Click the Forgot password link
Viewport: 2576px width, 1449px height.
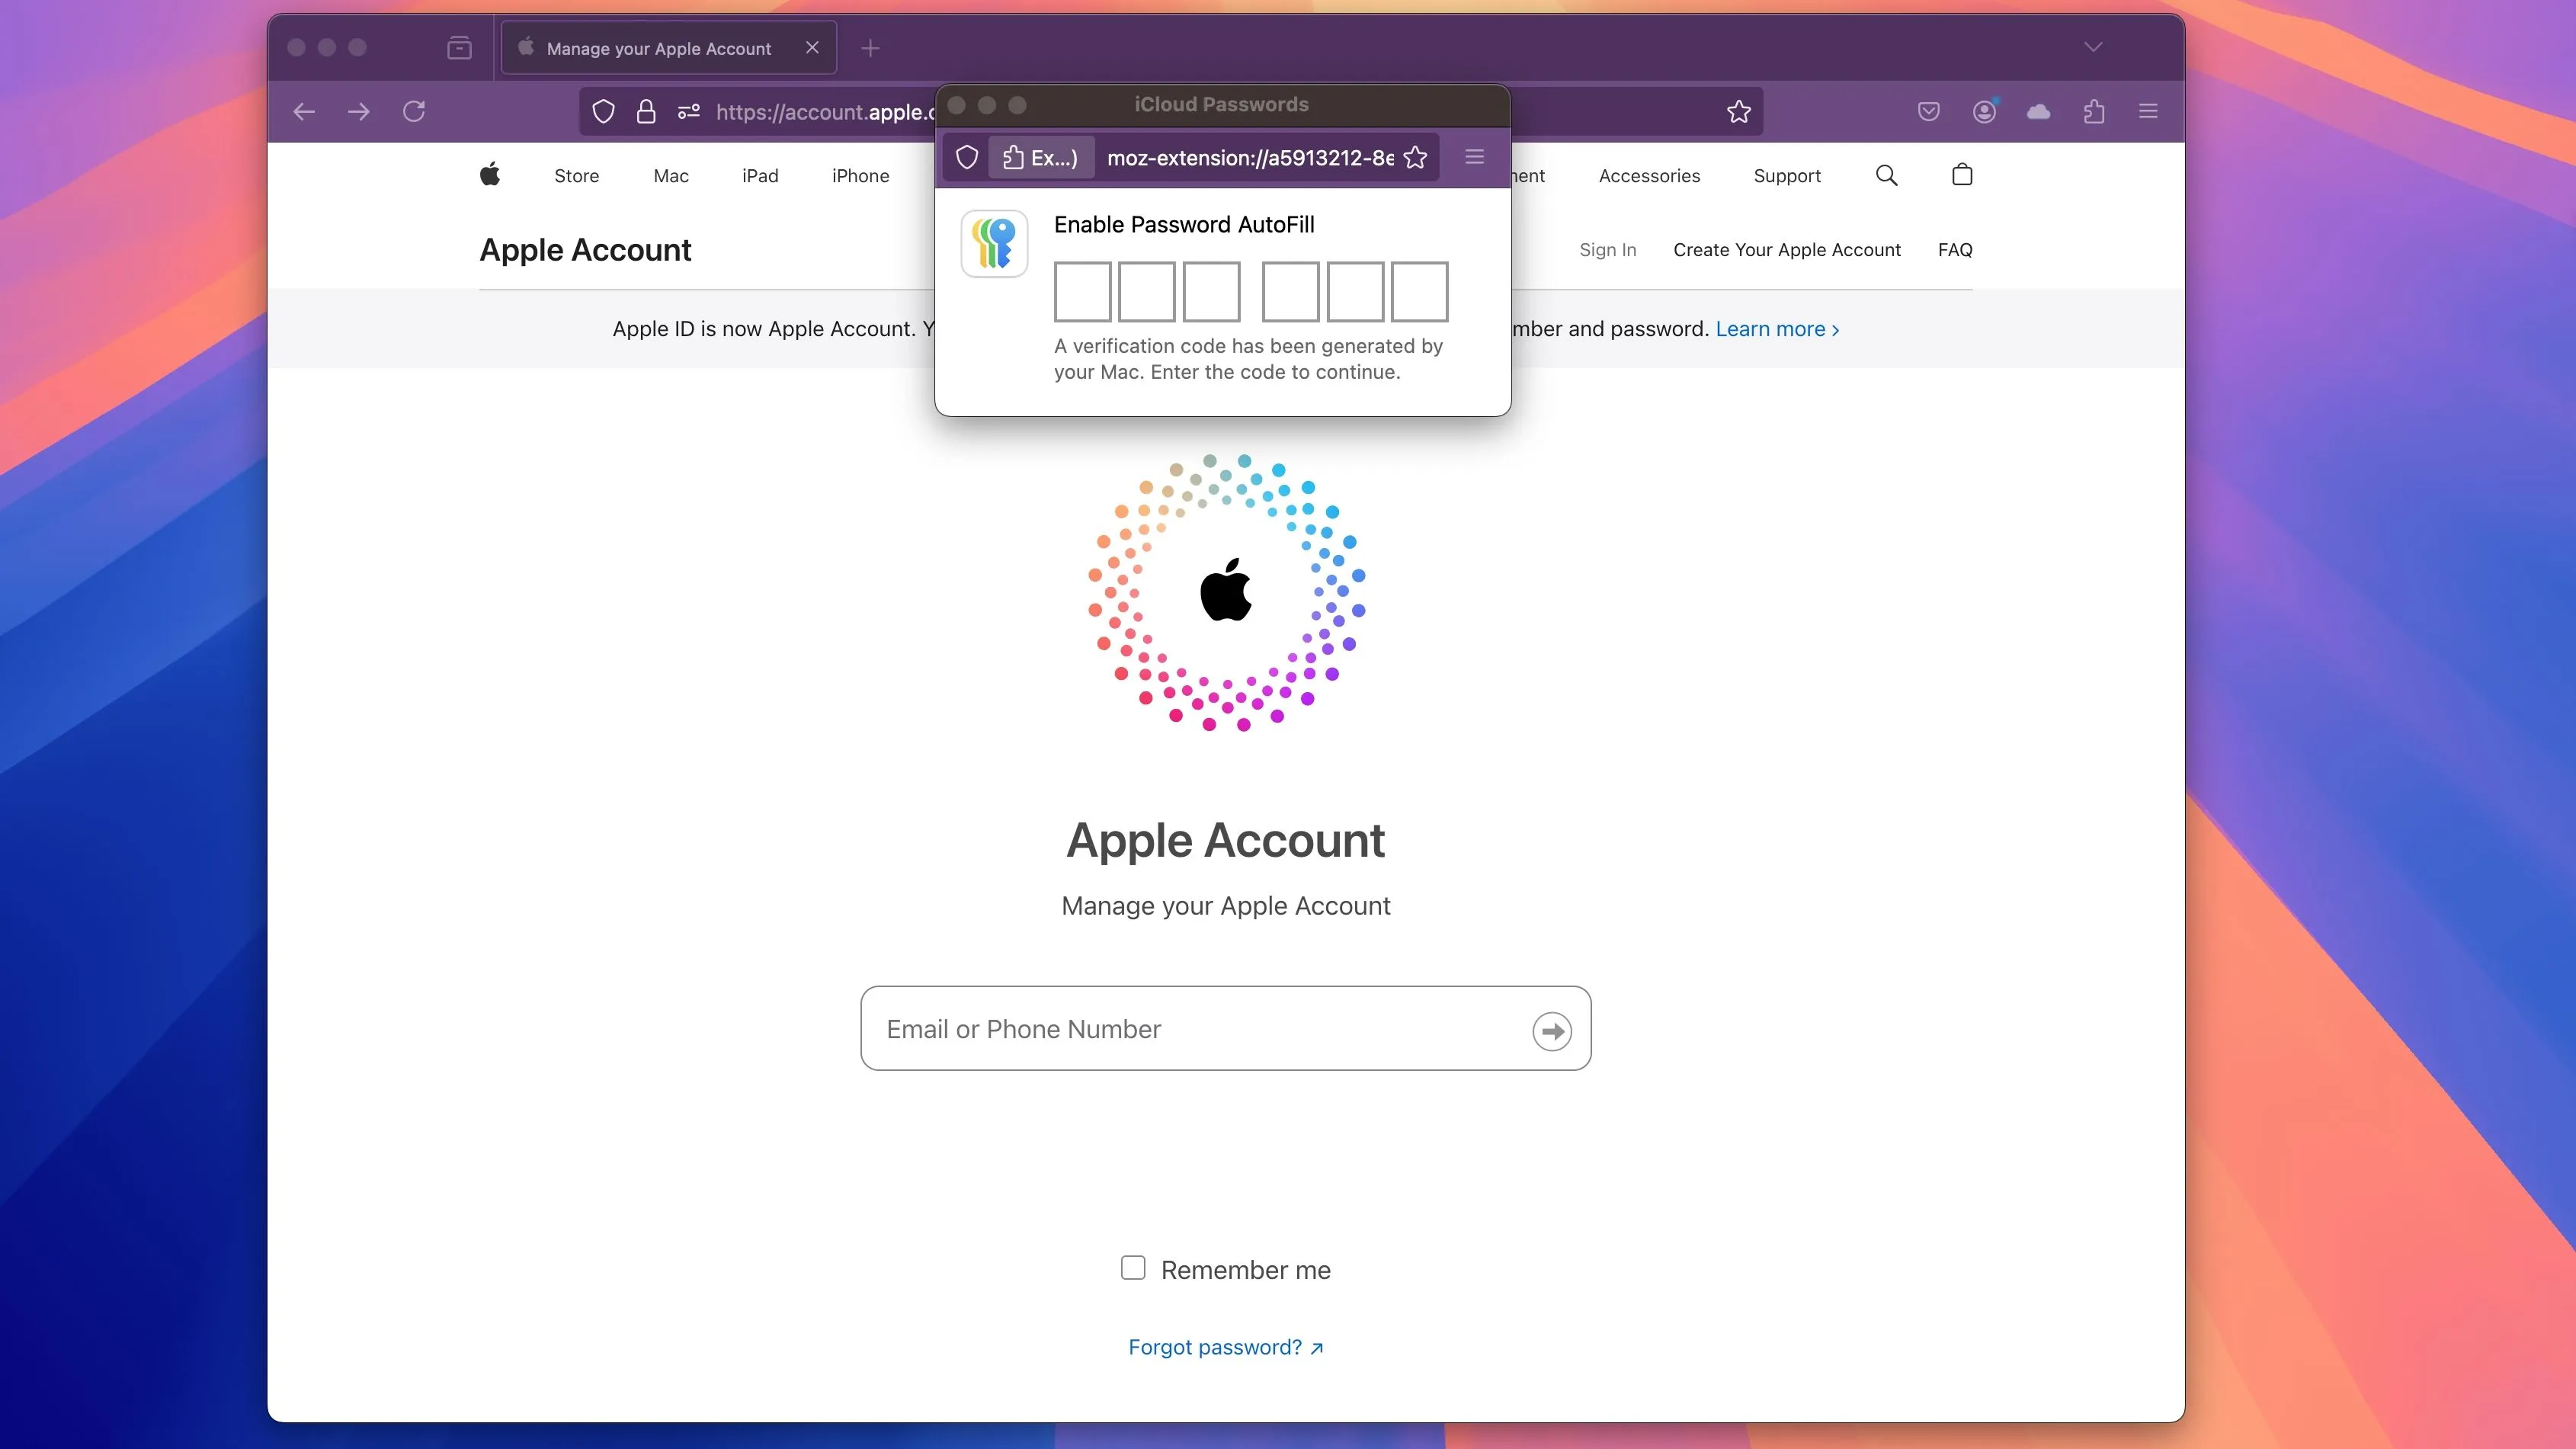click(1224, 1346)
